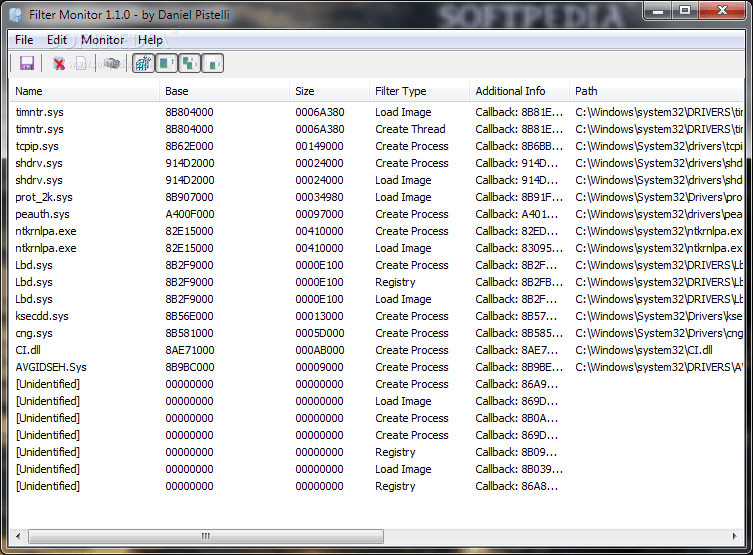Click base address 8B9BC000
753x555 pixels.
(190, 367)
